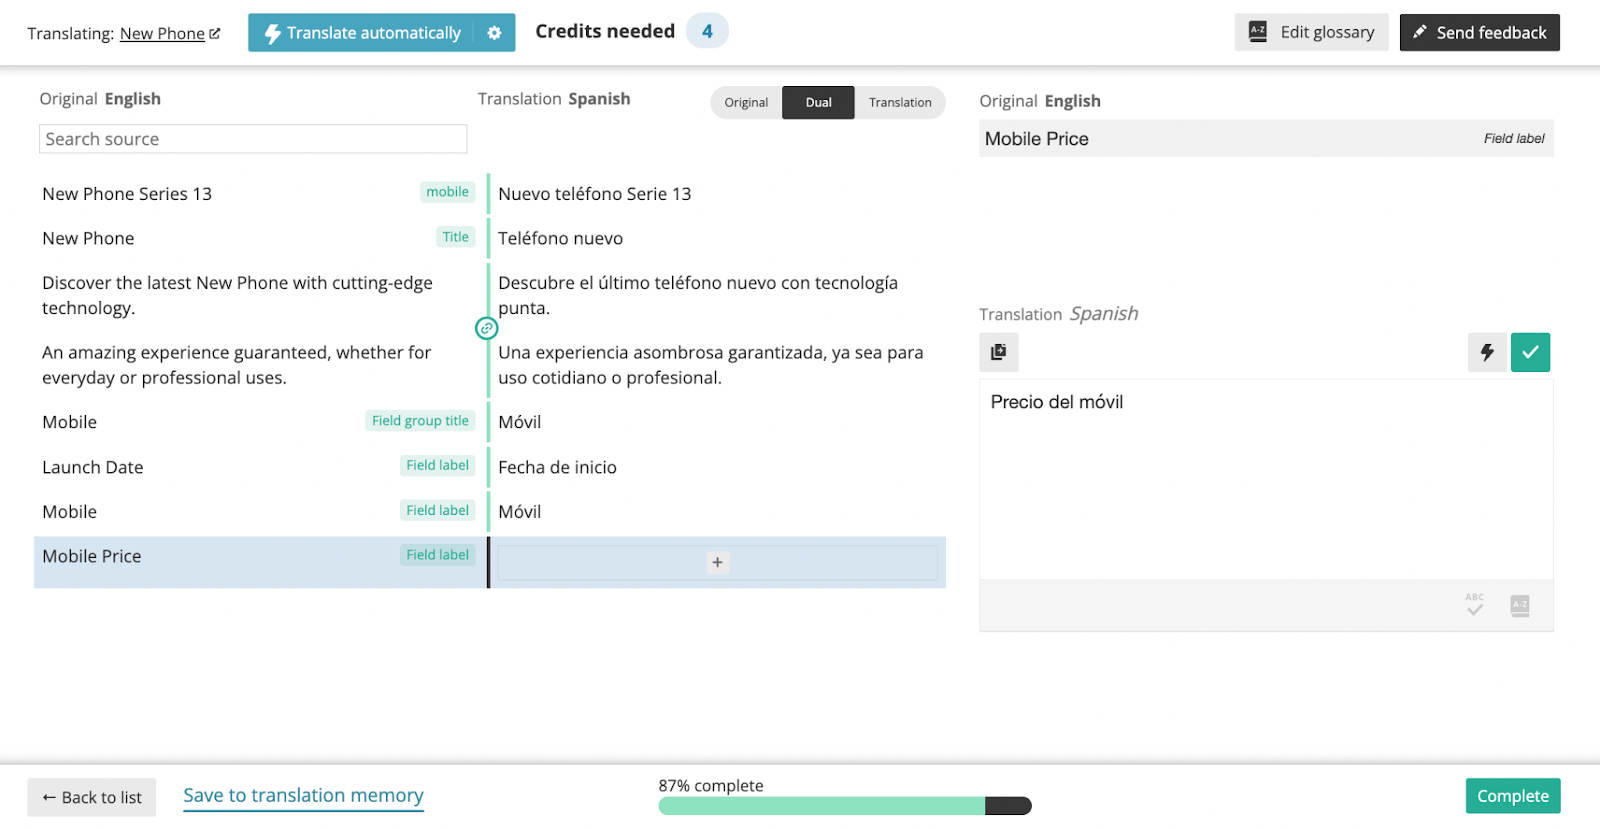This screenshot has width=1600, height=830.
Task: Click the link icon between segments
Action: point(486,328)
